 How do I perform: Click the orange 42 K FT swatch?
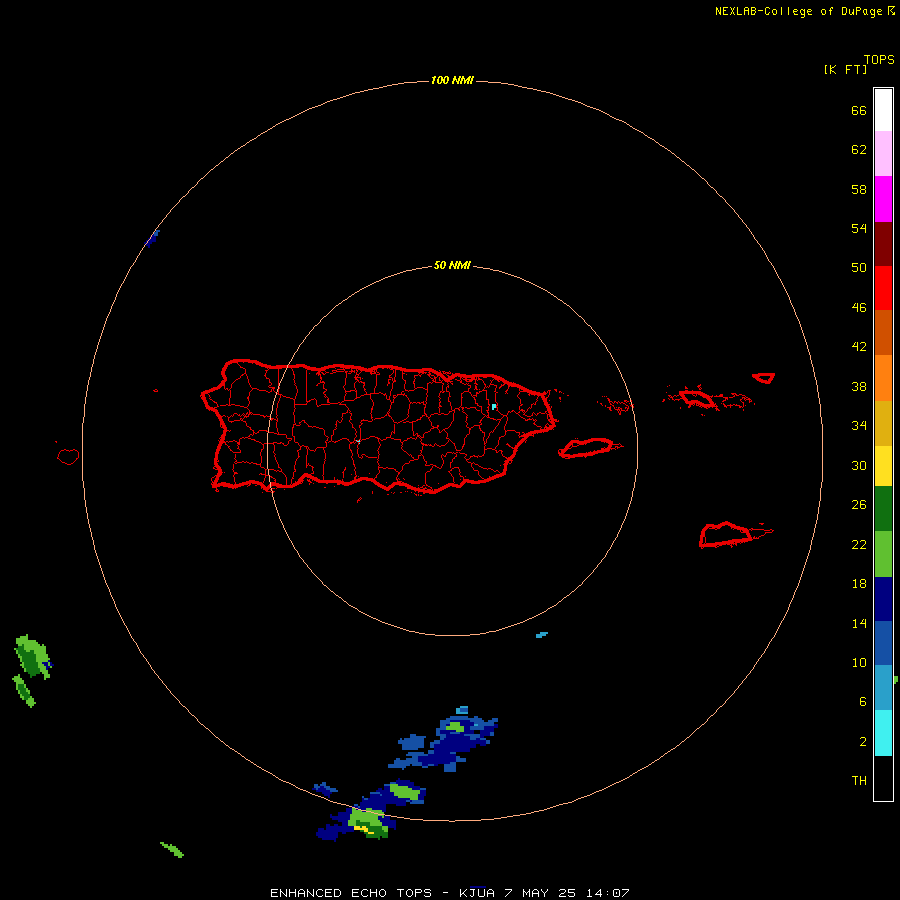pos(883,378)
